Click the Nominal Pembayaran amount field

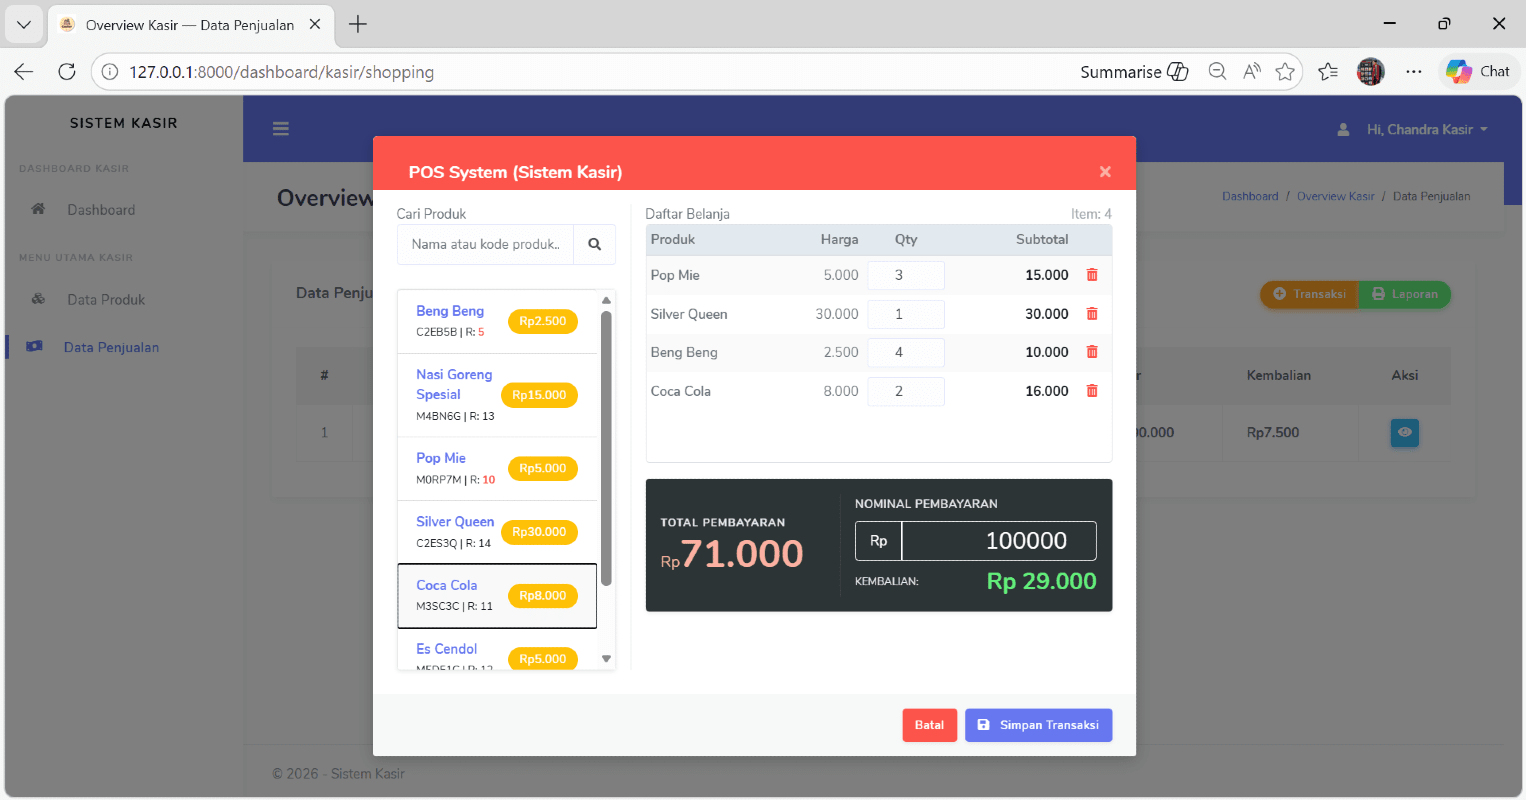point(999,541)
